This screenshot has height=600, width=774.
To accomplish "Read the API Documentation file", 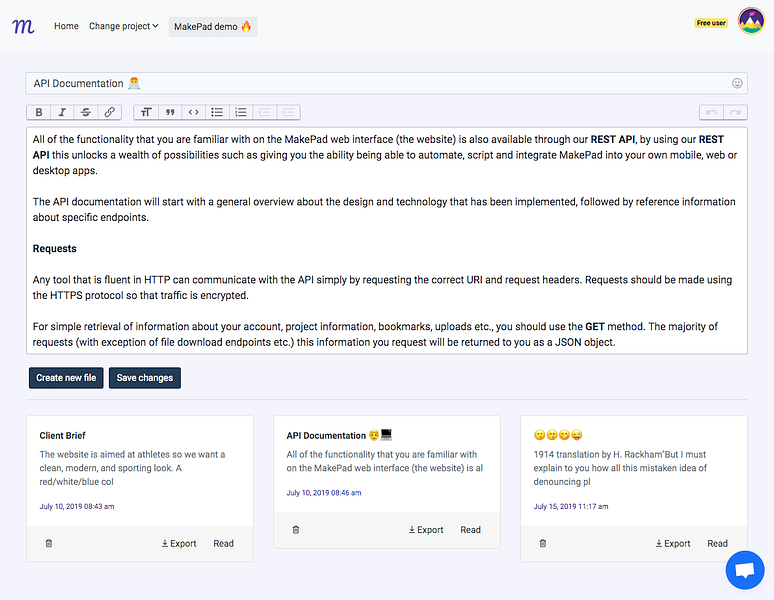I will point(470,530).
